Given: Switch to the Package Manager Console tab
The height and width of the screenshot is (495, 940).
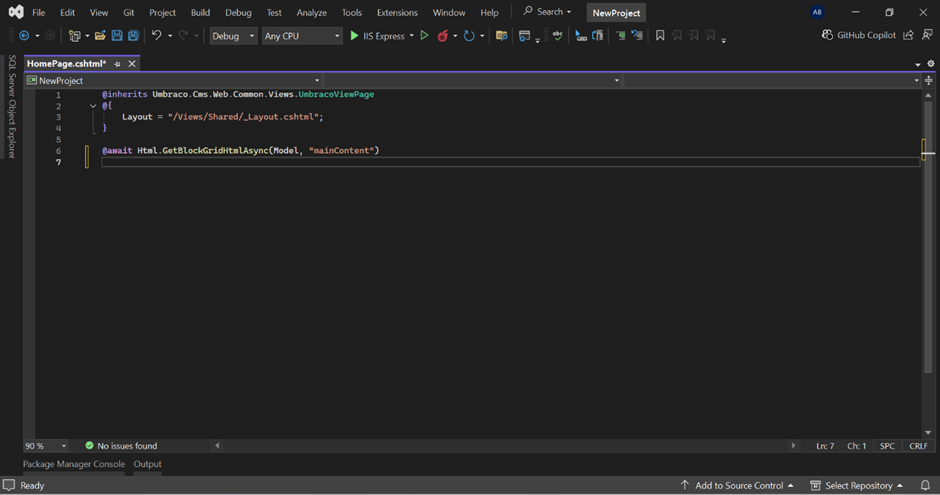Looking at the screenshot, I should point(74,464).
